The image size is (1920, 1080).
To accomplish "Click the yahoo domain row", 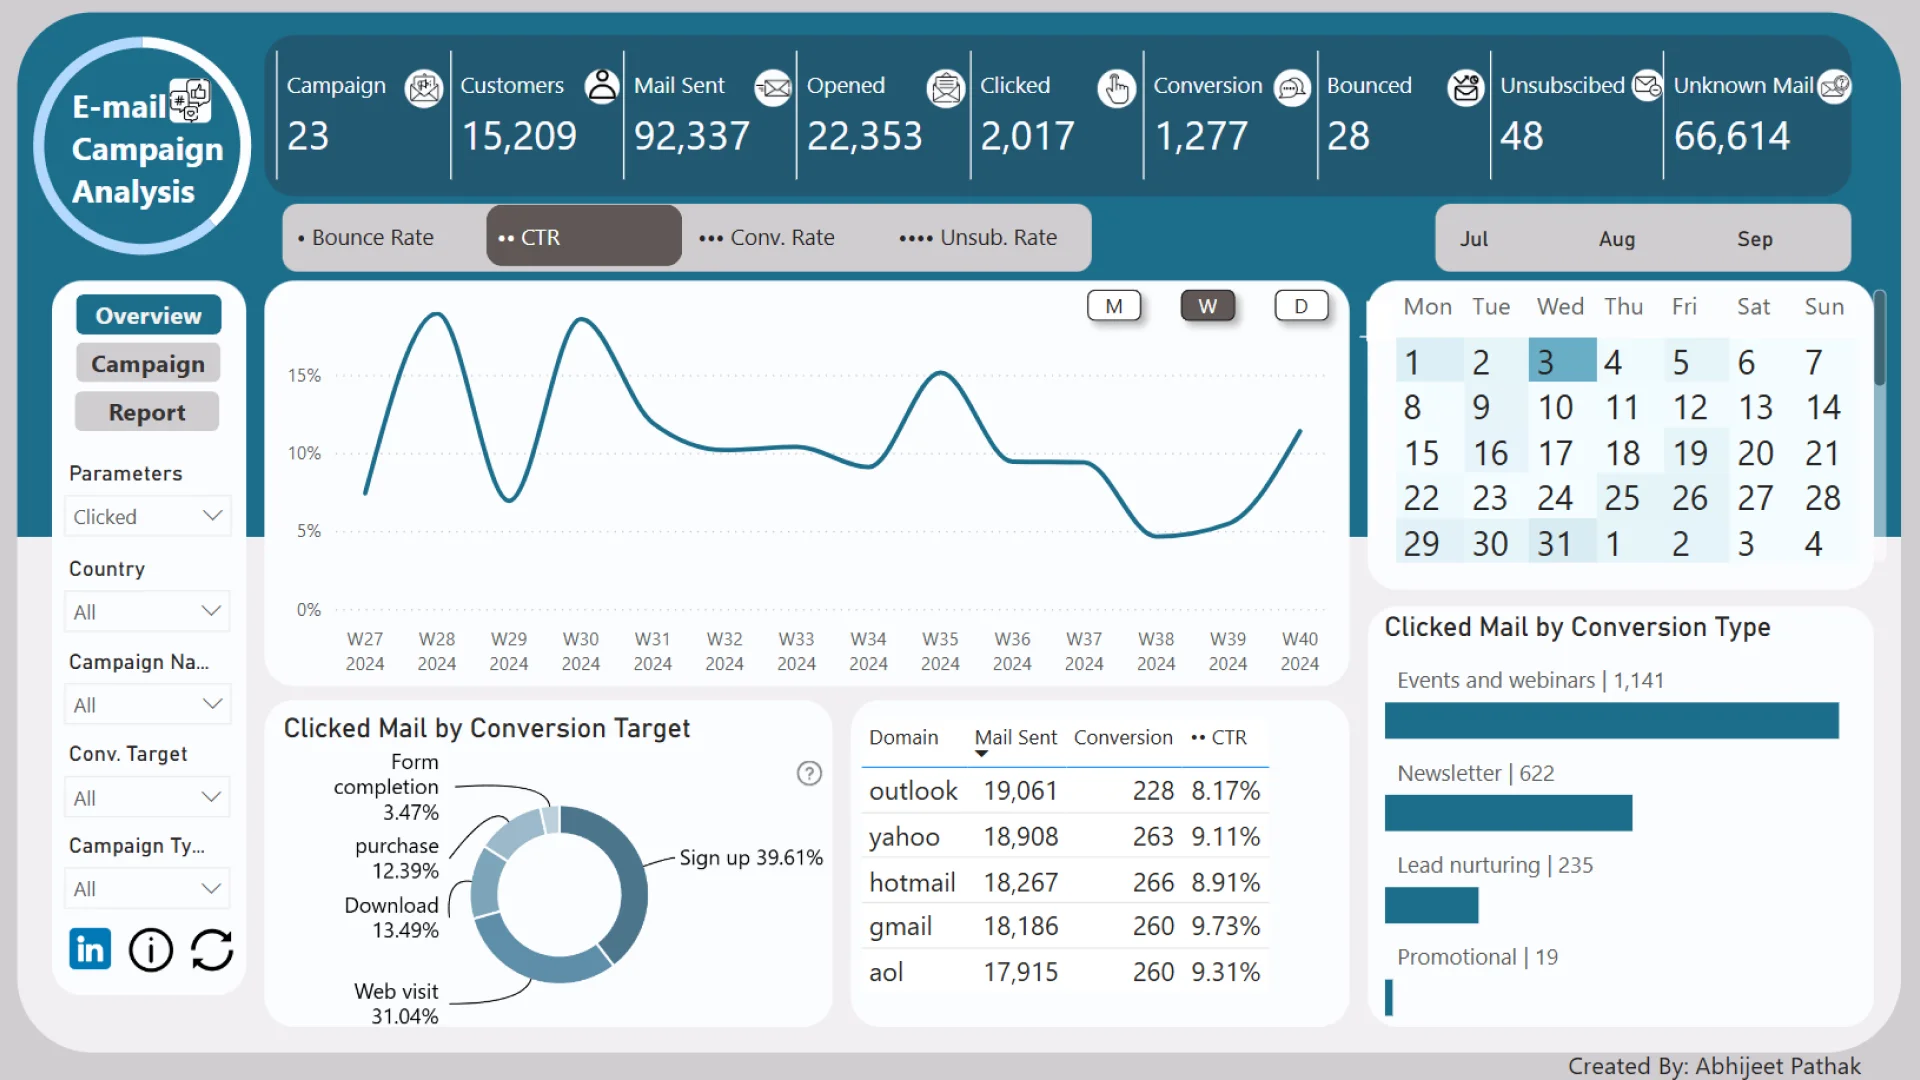I will 1065,836.
